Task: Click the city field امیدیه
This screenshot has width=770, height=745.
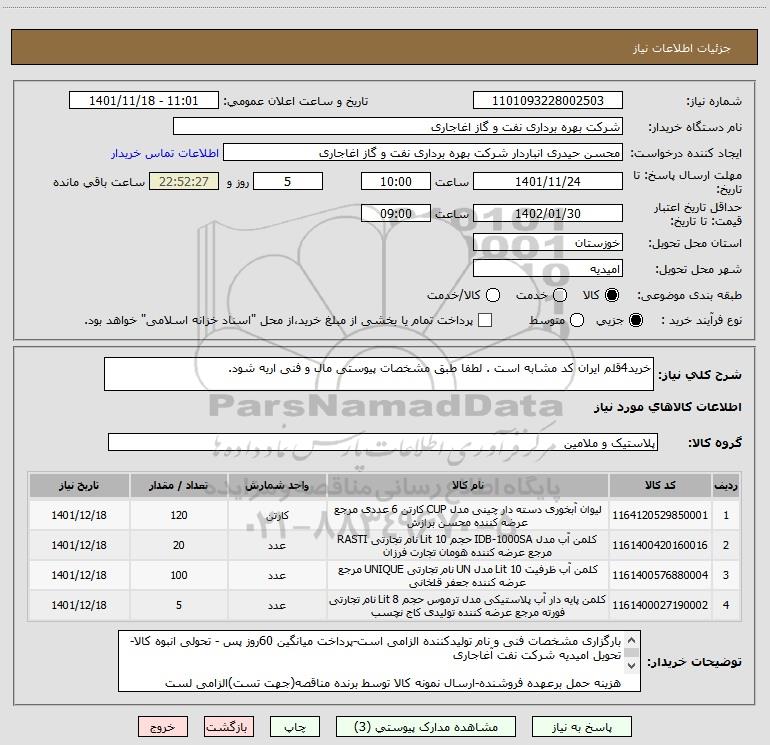Action: click(x=548, y=269)
